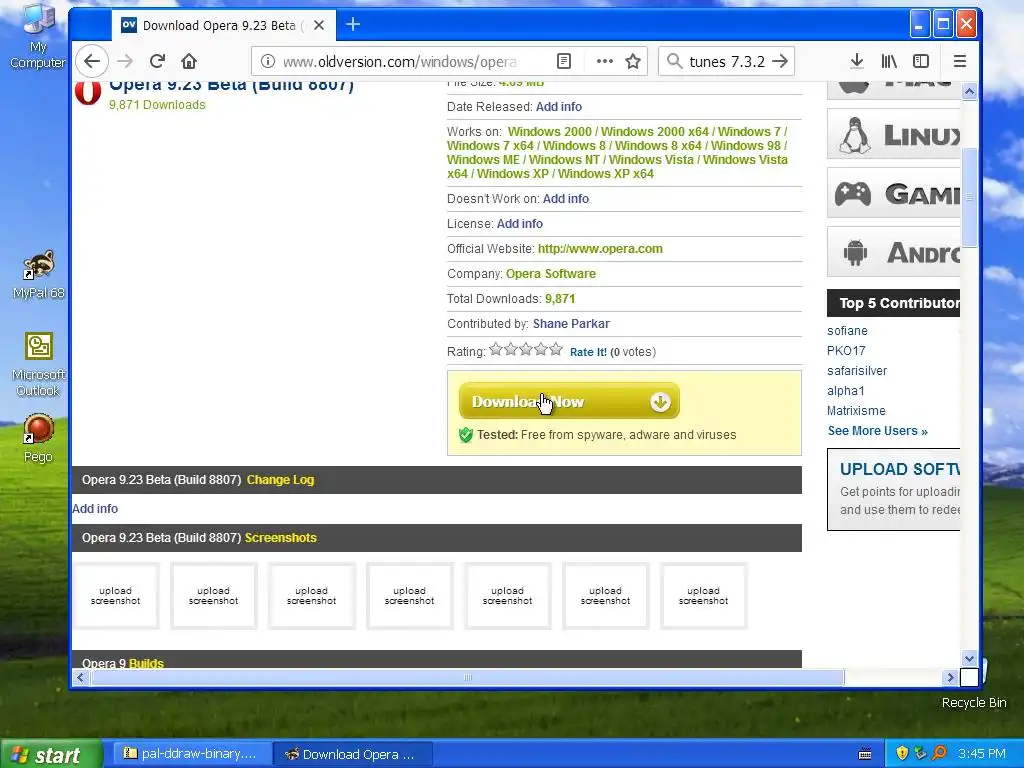Open contributor PKO17's profile
Viewport: 1024px width, 768px height.
846,351
